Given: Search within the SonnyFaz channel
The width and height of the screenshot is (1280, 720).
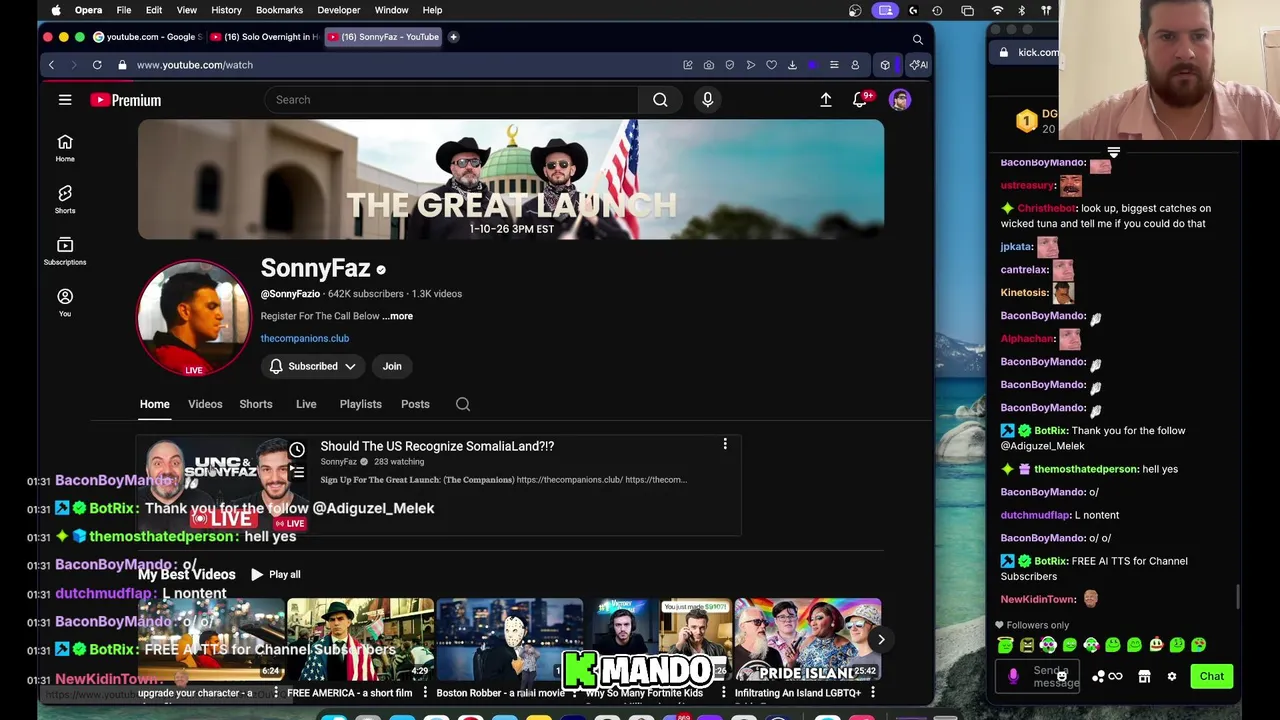Looking at the screenshot, I should (463, 404).
